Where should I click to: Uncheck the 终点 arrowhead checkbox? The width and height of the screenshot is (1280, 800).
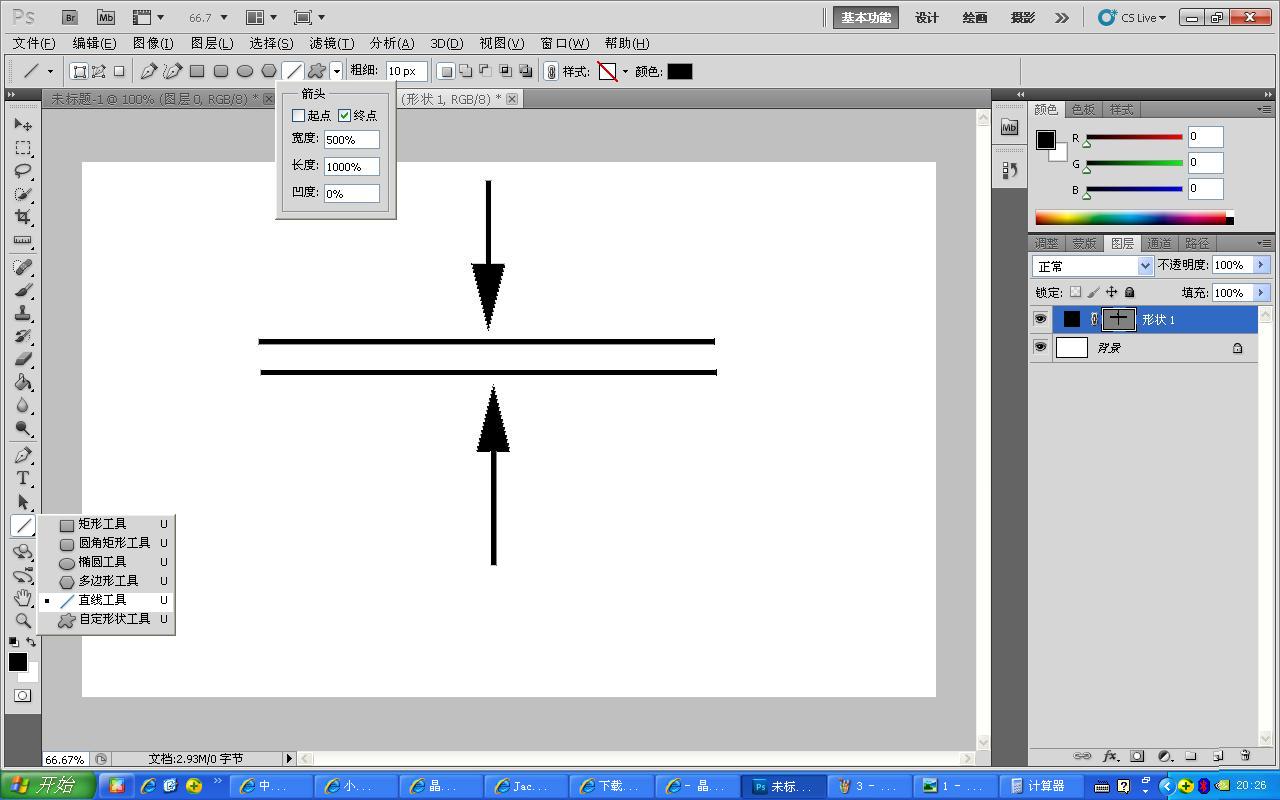click(344, 116)
